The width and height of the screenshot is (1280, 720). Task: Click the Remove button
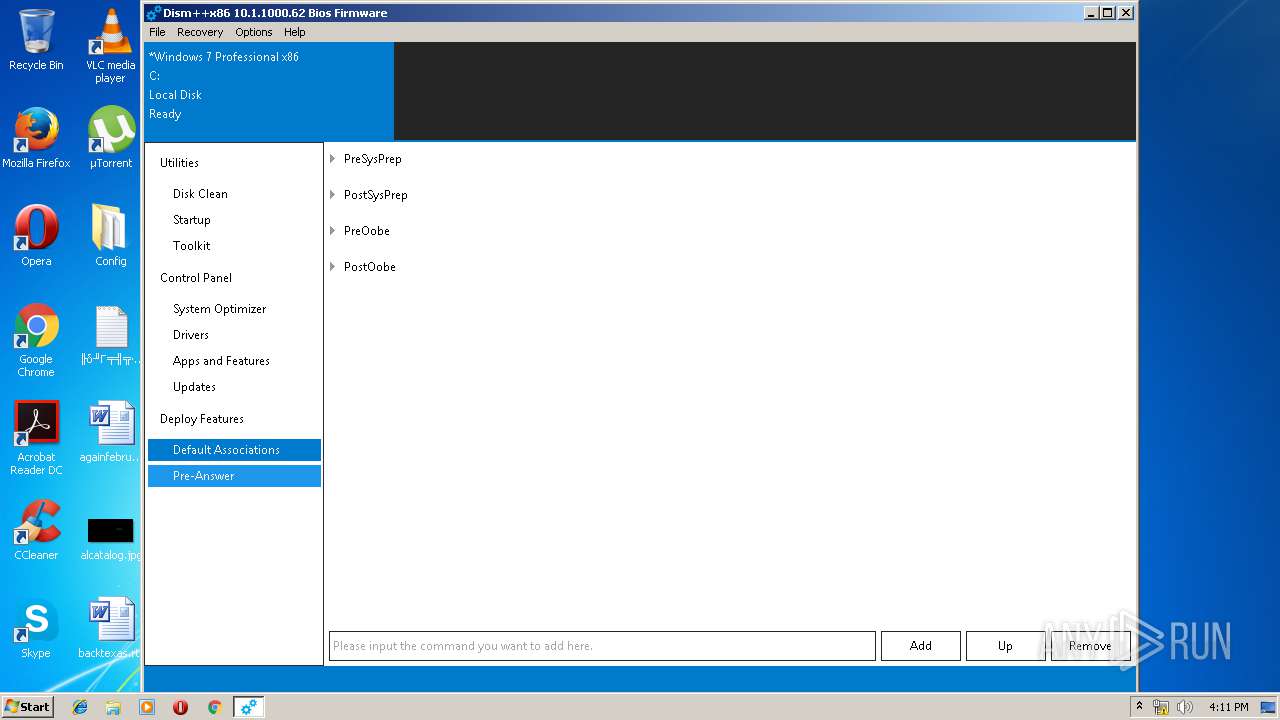1090,646
